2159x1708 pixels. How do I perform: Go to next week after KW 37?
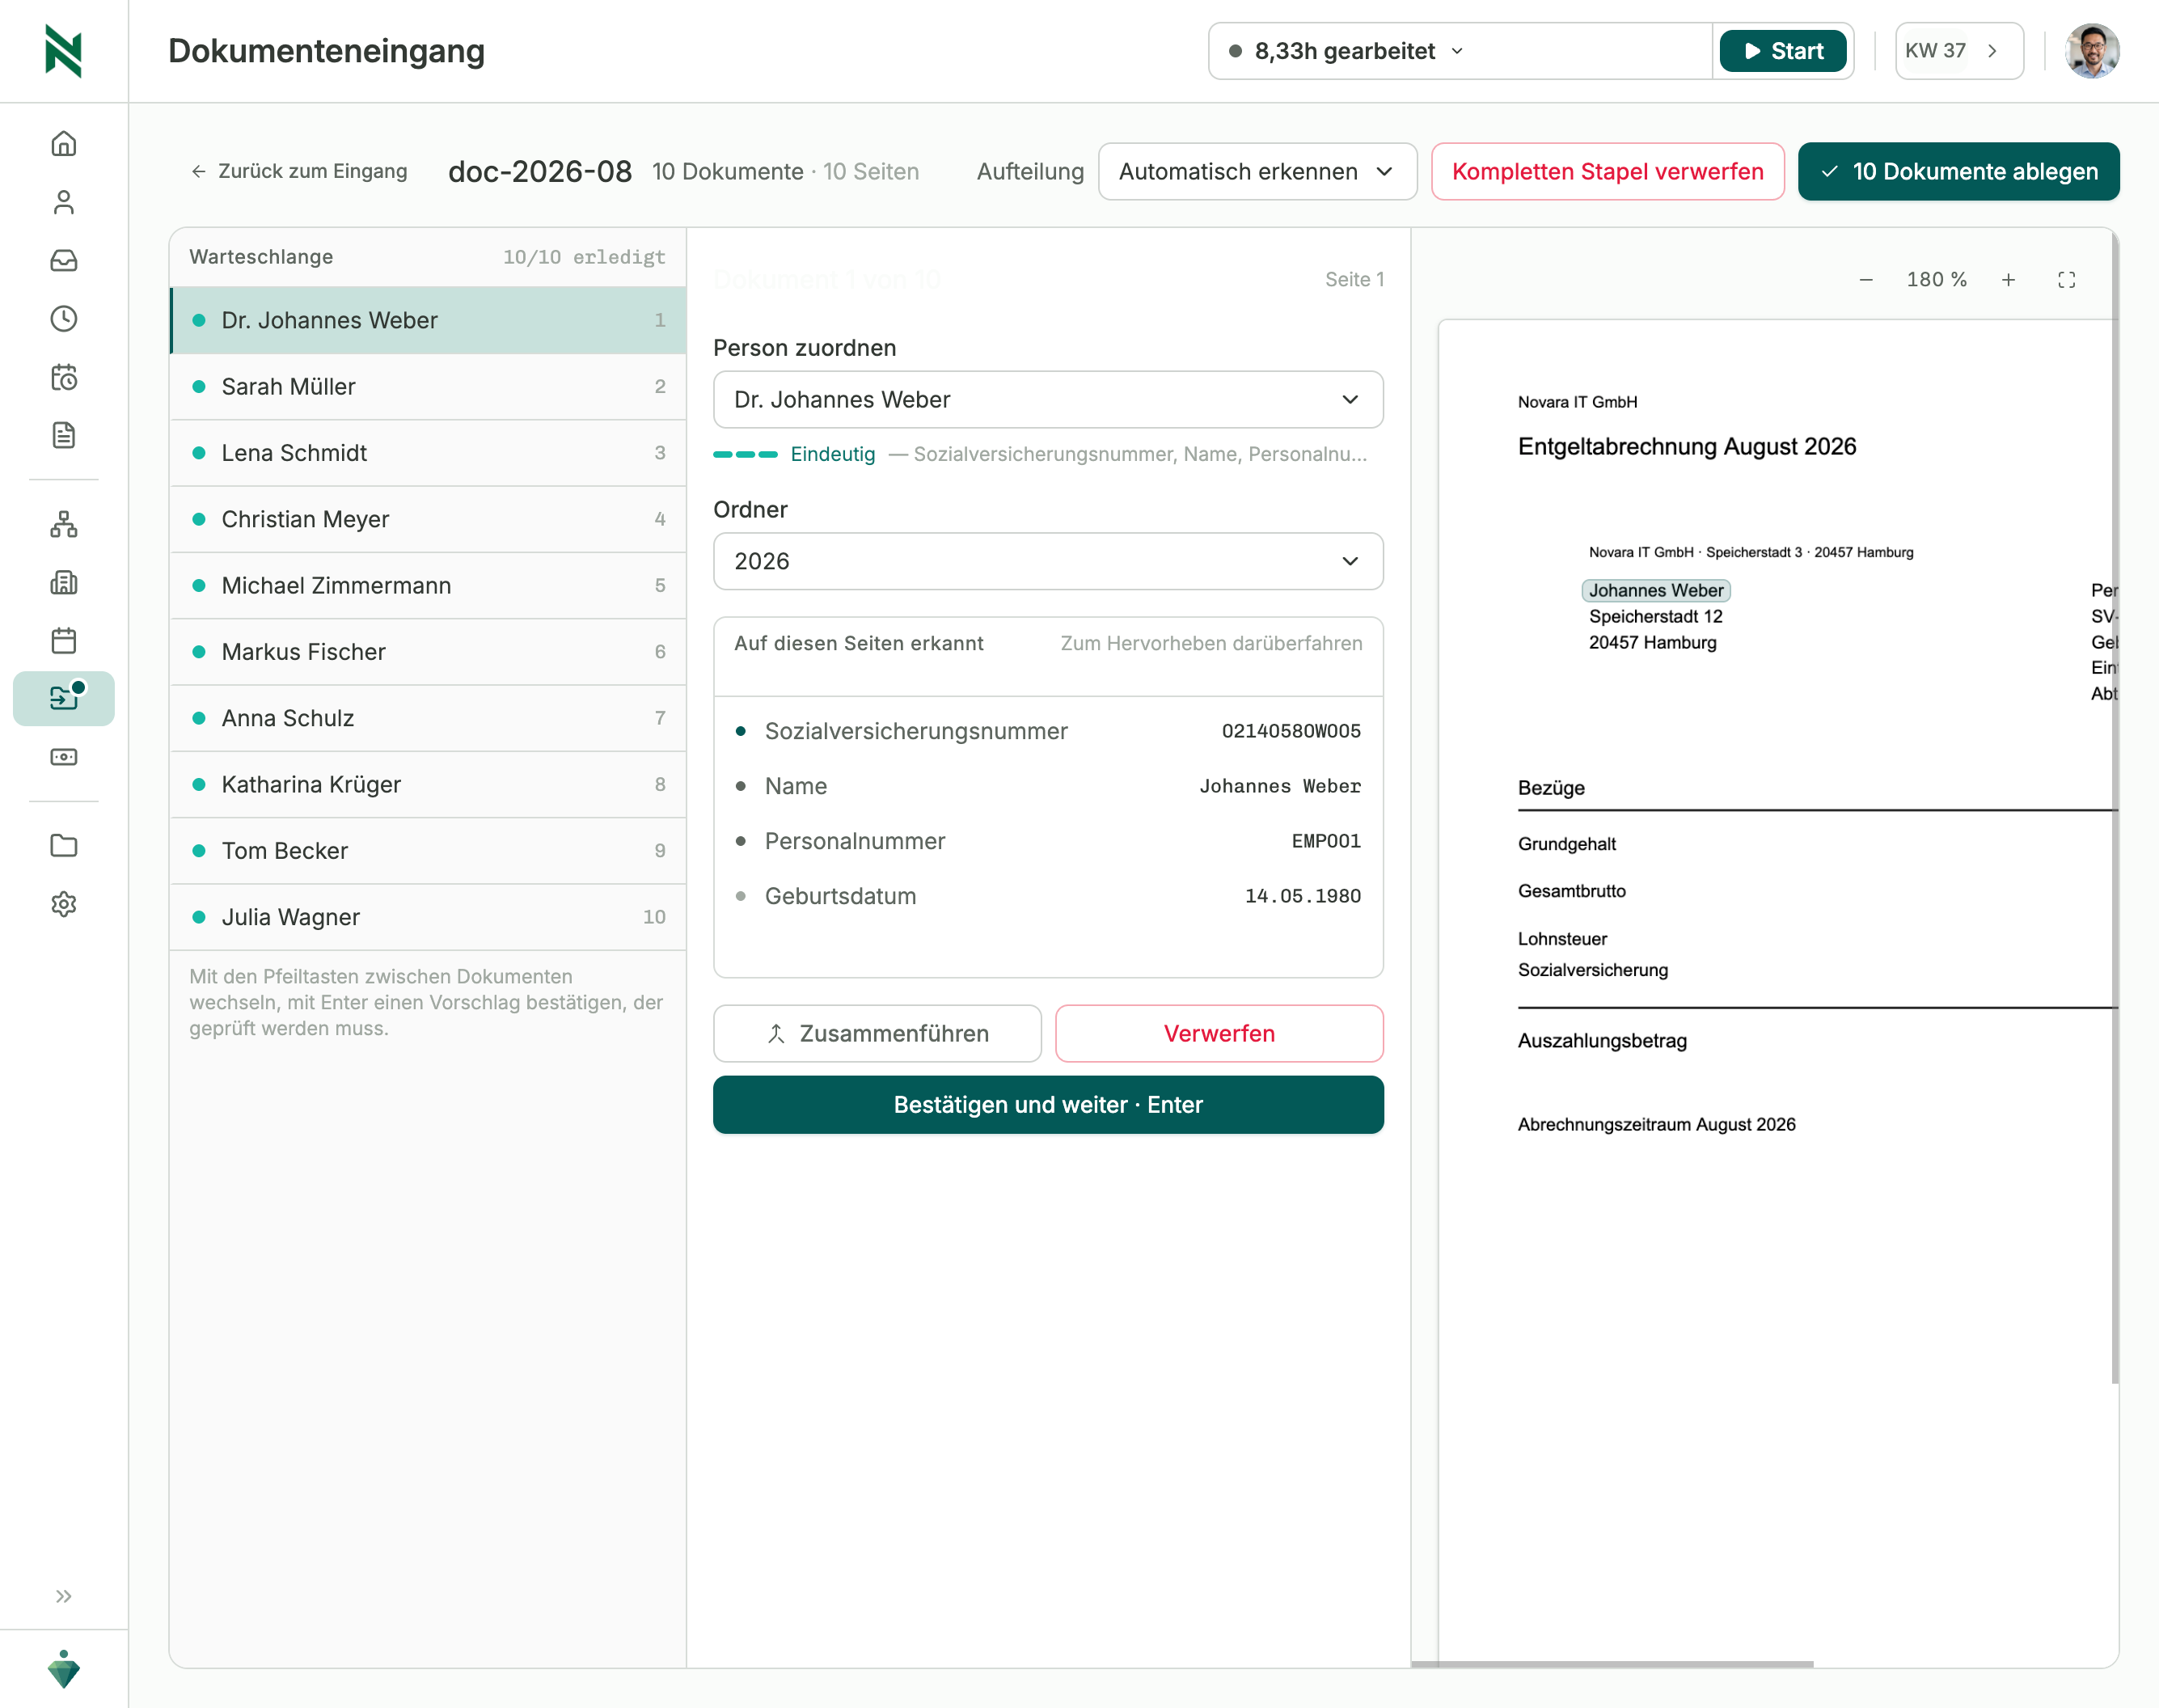click(1993, 51)
